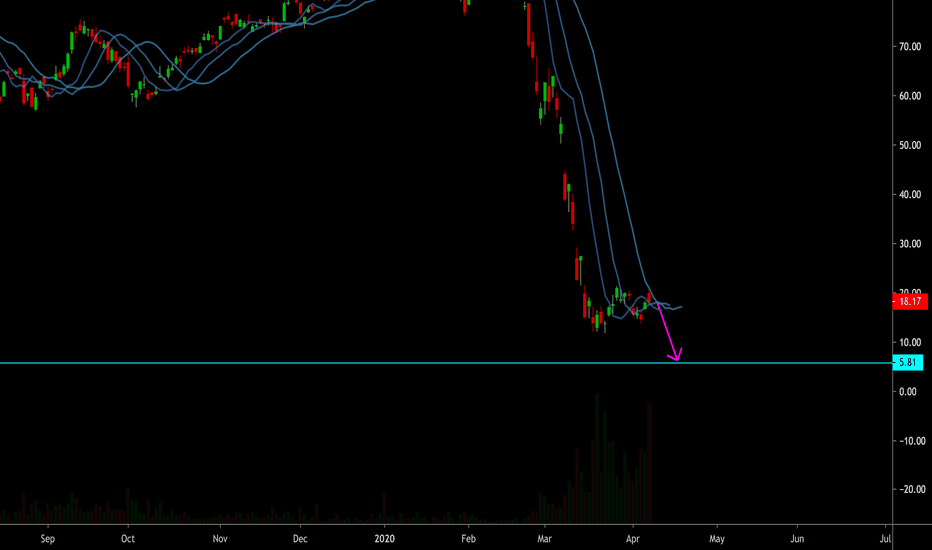
Task: Click the Jun label on time axis
Action: 797,539
